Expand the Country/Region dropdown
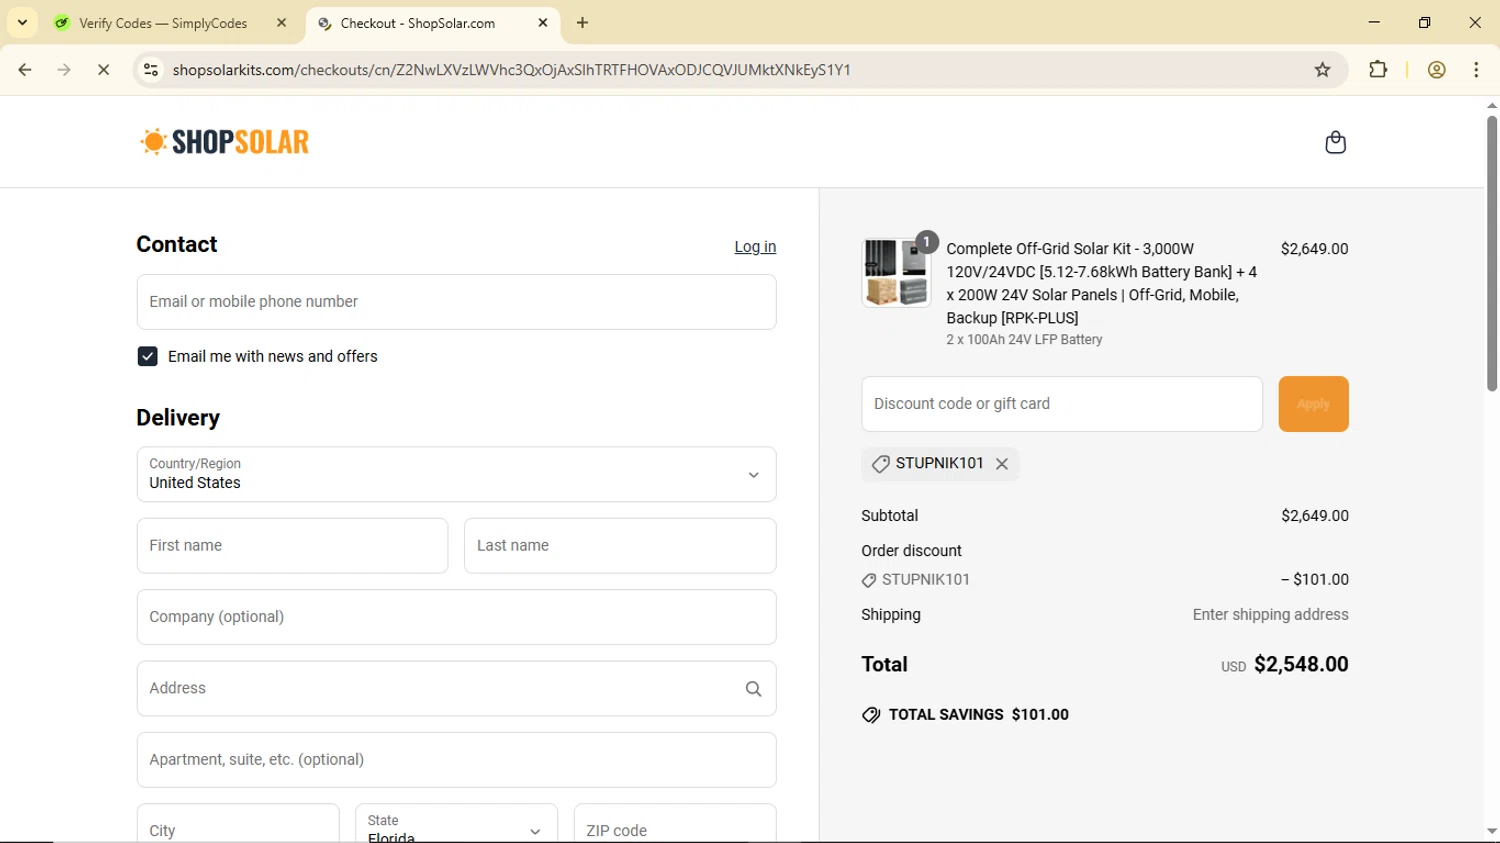Image resolution: width=1500 pixels, height=843 pixels. pos(456,474)
